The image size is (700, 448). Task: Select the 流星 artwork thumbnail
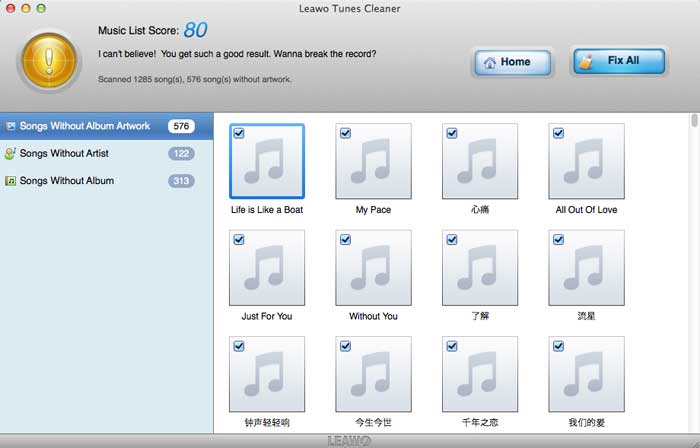pos(587,268)
